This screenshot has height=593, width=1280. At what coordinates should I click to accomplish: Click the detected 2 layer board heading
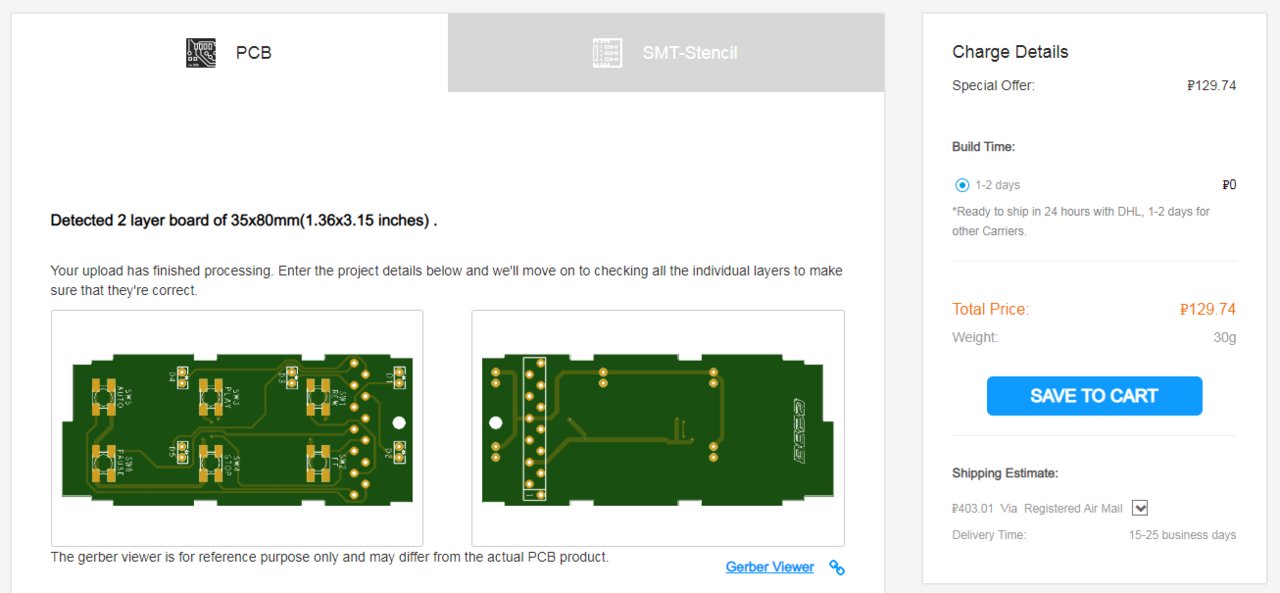pos(244,220)
